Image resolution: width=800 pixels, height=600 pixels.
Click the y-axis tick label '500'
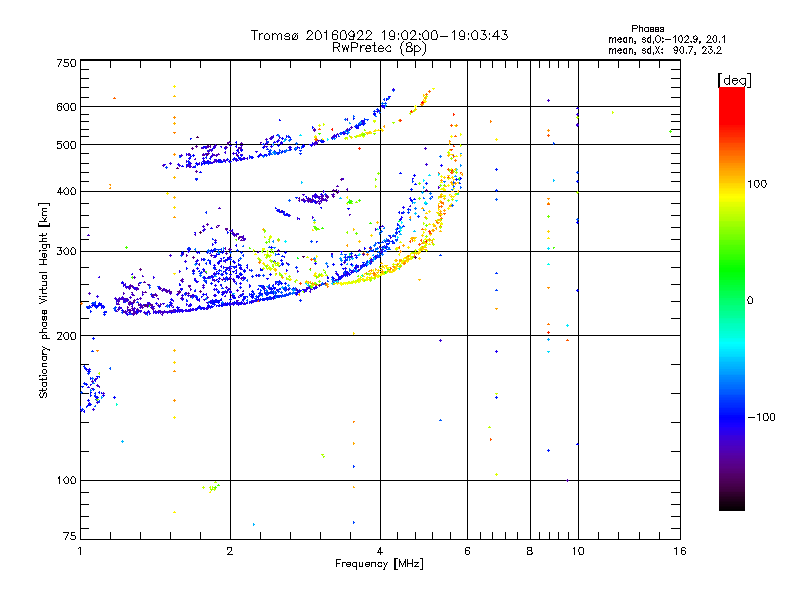coord(66,145)
